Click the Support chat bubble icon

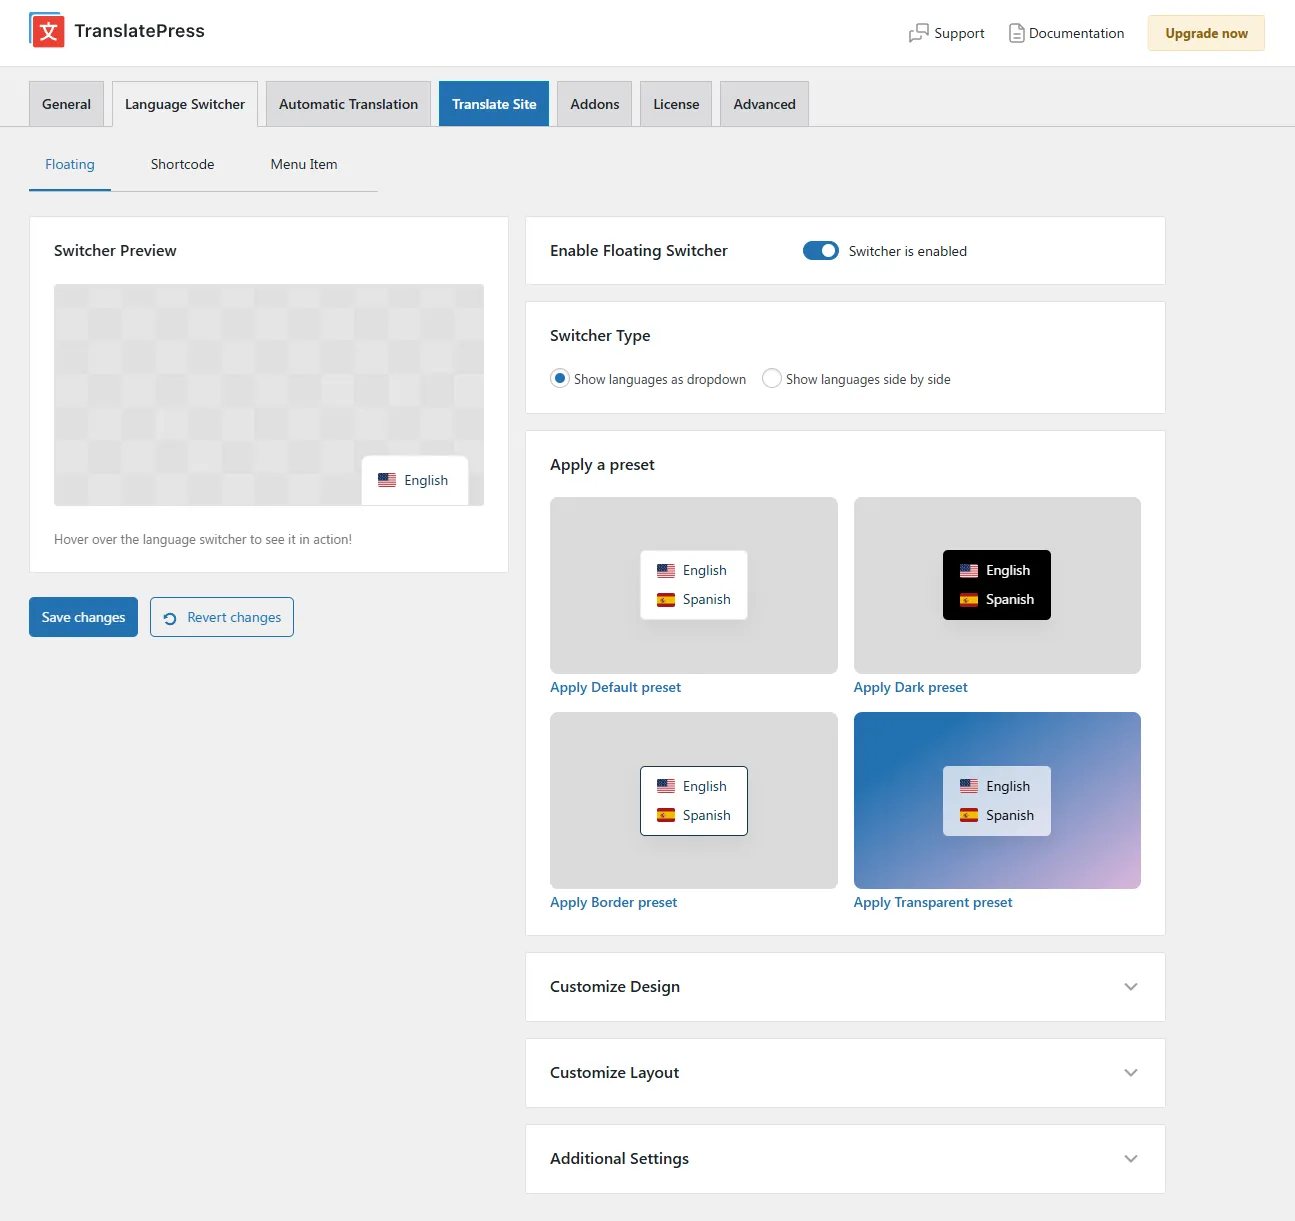(918, 33)
